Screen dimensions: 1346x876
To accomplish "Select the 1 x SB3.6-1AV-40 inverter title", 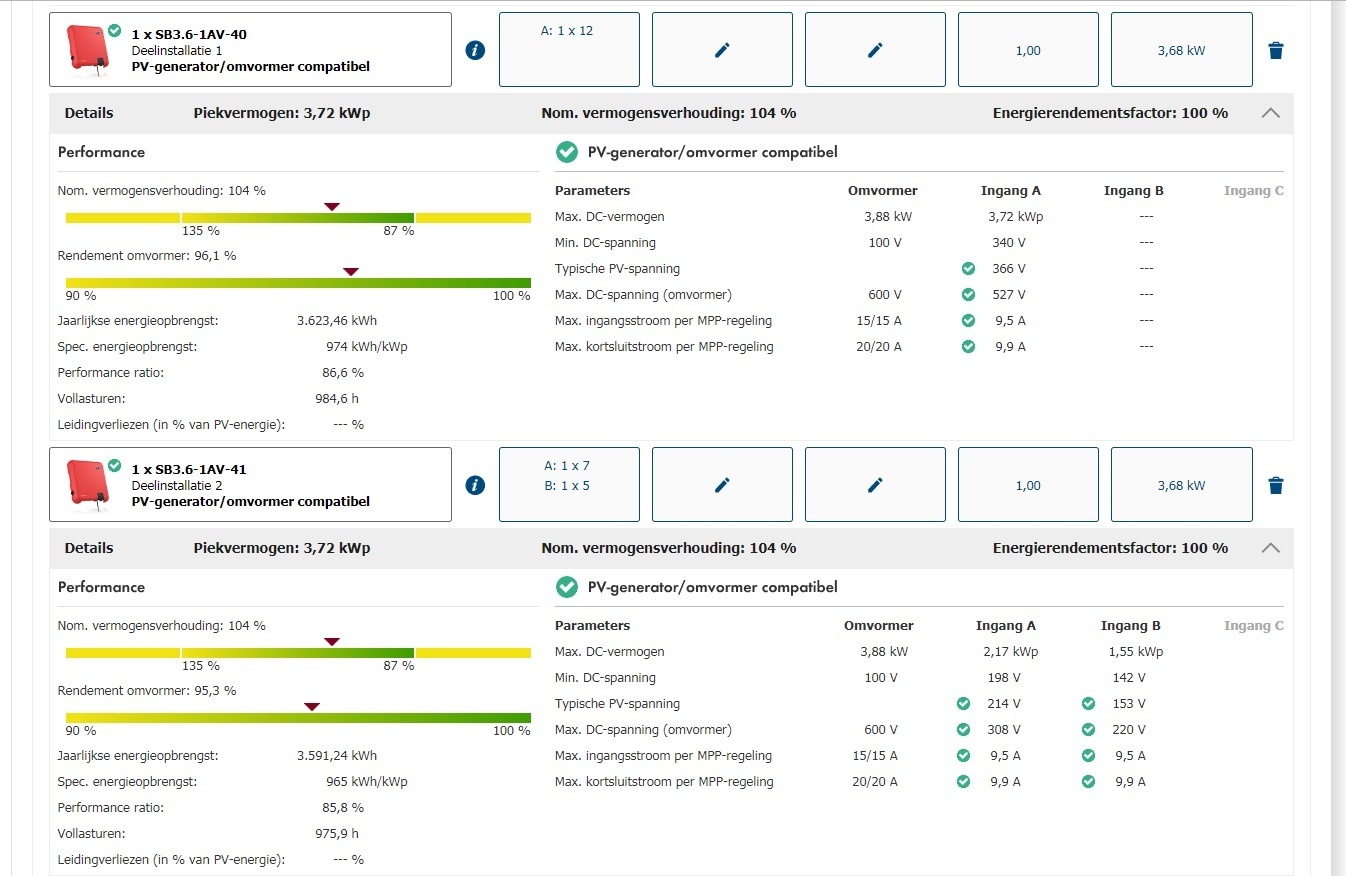I will tap(189, 34).
